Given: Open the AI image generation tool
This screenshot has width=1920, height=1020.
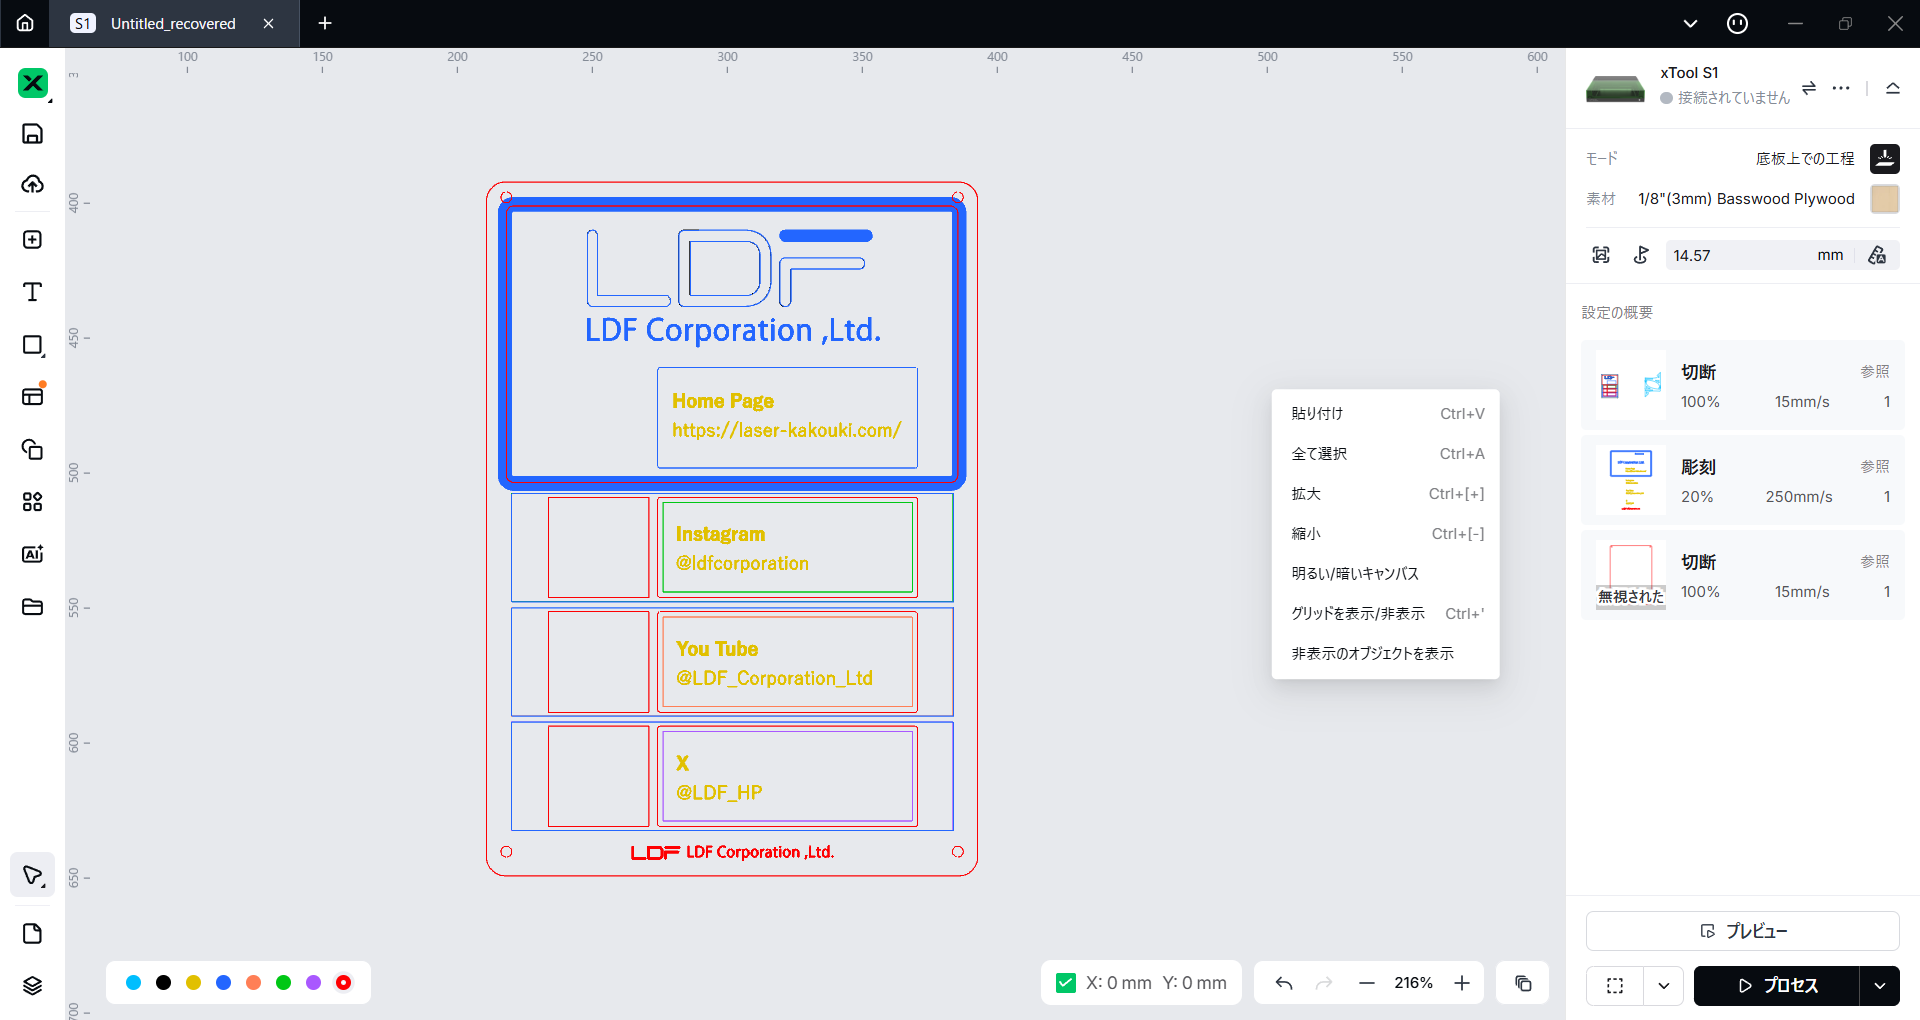Looking at the screenshot, I should click(32, 554).
